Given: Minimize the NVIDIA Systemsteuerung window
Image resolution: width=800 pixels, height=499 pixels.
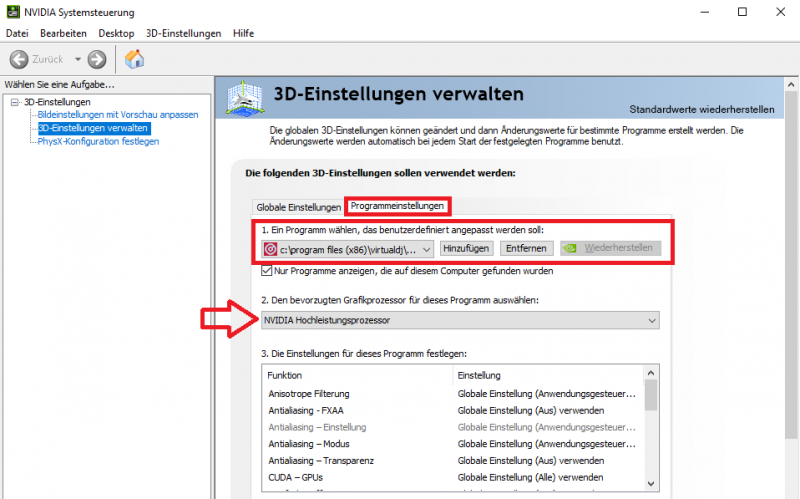Looking at the screenshot, I should 705,12.
